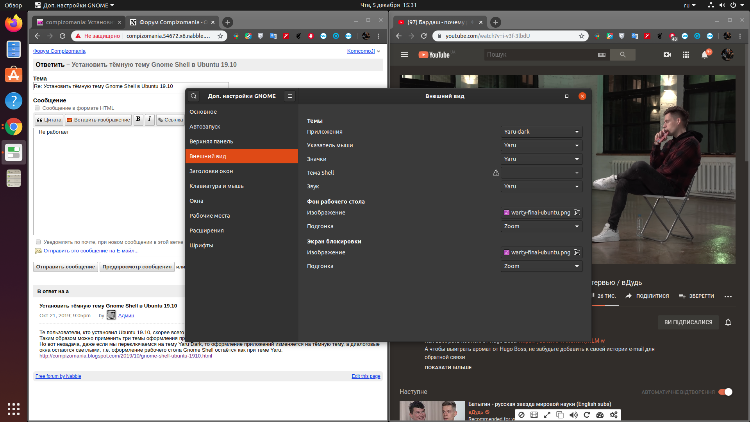Open the GNOME Tweaks hamburger menu
Viewport: 750px width, 422px height.
pyautogui.click(x=290, y=96)
